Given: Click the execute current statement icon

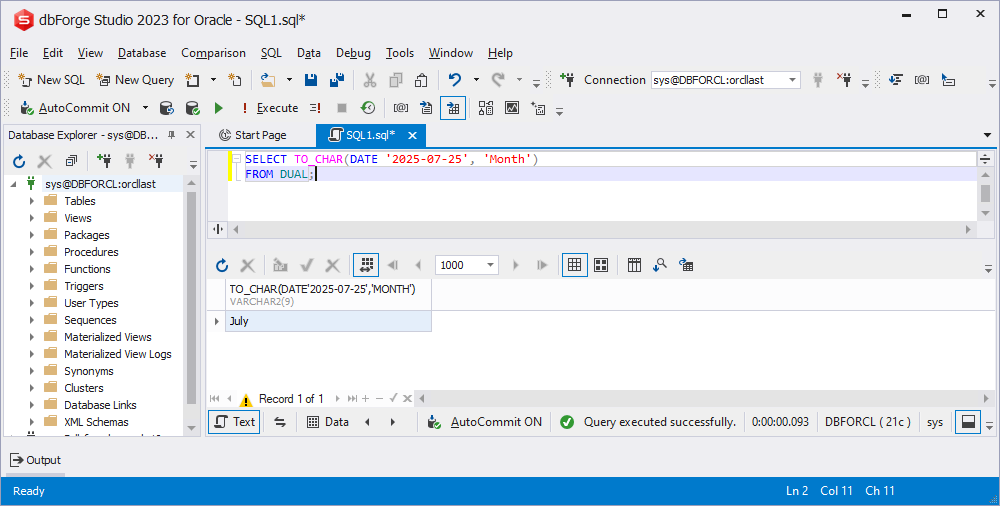Looking at the screenshot, I should pyautogui.click(x=314, y=108).
